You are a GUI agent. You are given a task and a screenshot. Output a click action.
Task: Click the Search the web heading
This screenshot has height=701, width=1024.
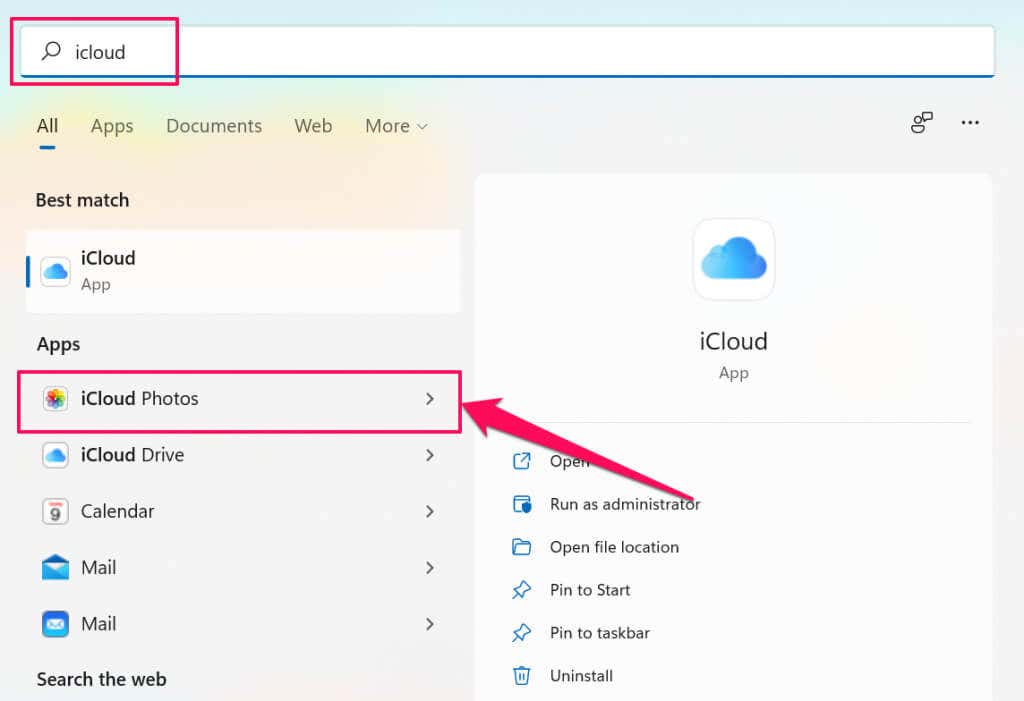tap(101, 679)
